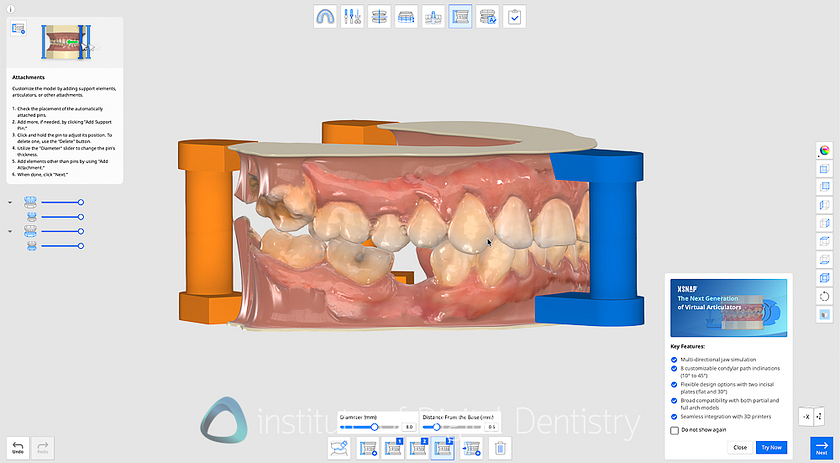Open the clipboard checkmark completion step
This screenshot has width=840, height=463.
[x=514, y=16]
